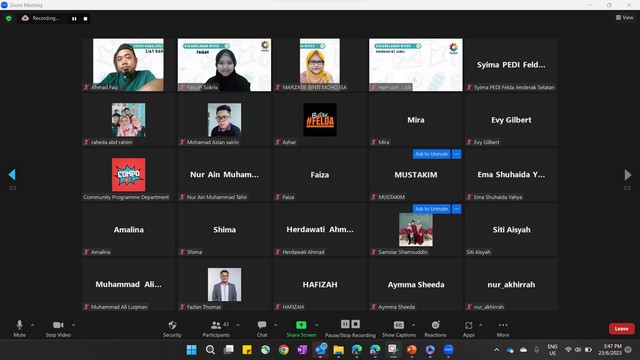Image resolution: width=640 pixels, height=360 pixels.
Task: Click Ask to Unmute on MUSTAKIM tile
Action: point(431,154)
